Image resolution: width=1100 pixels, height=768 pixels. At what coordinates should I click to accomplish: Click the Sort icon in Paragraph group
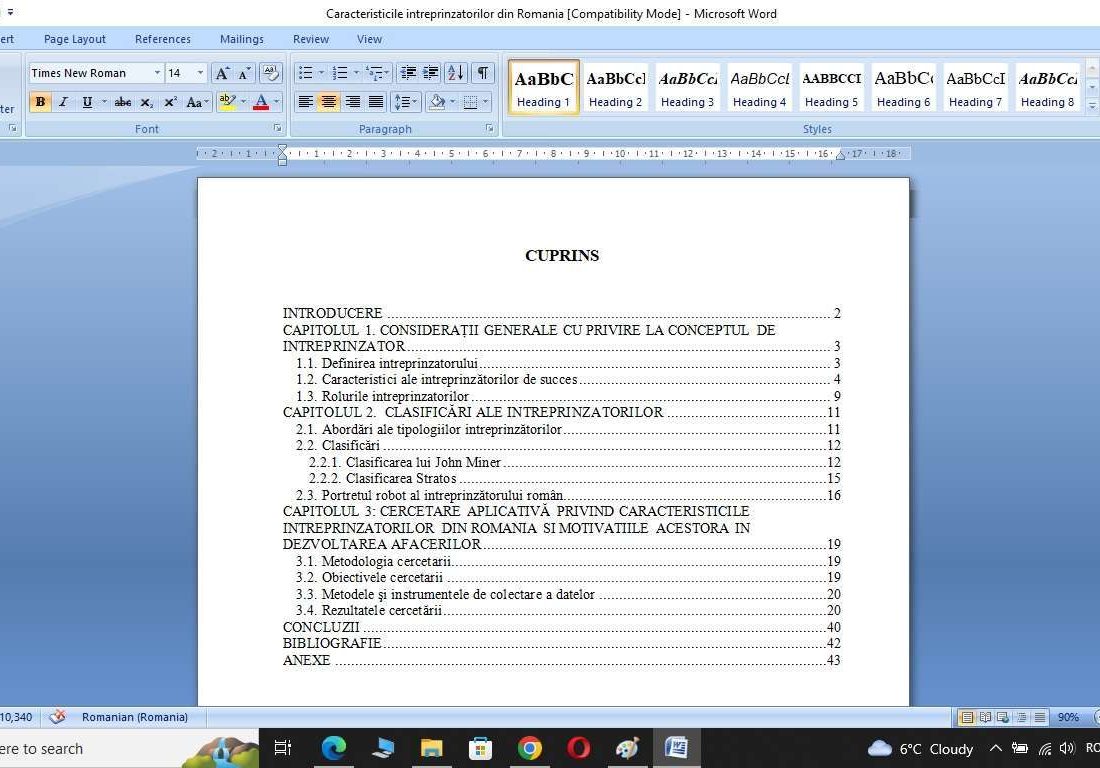click(x=455, y=73)
